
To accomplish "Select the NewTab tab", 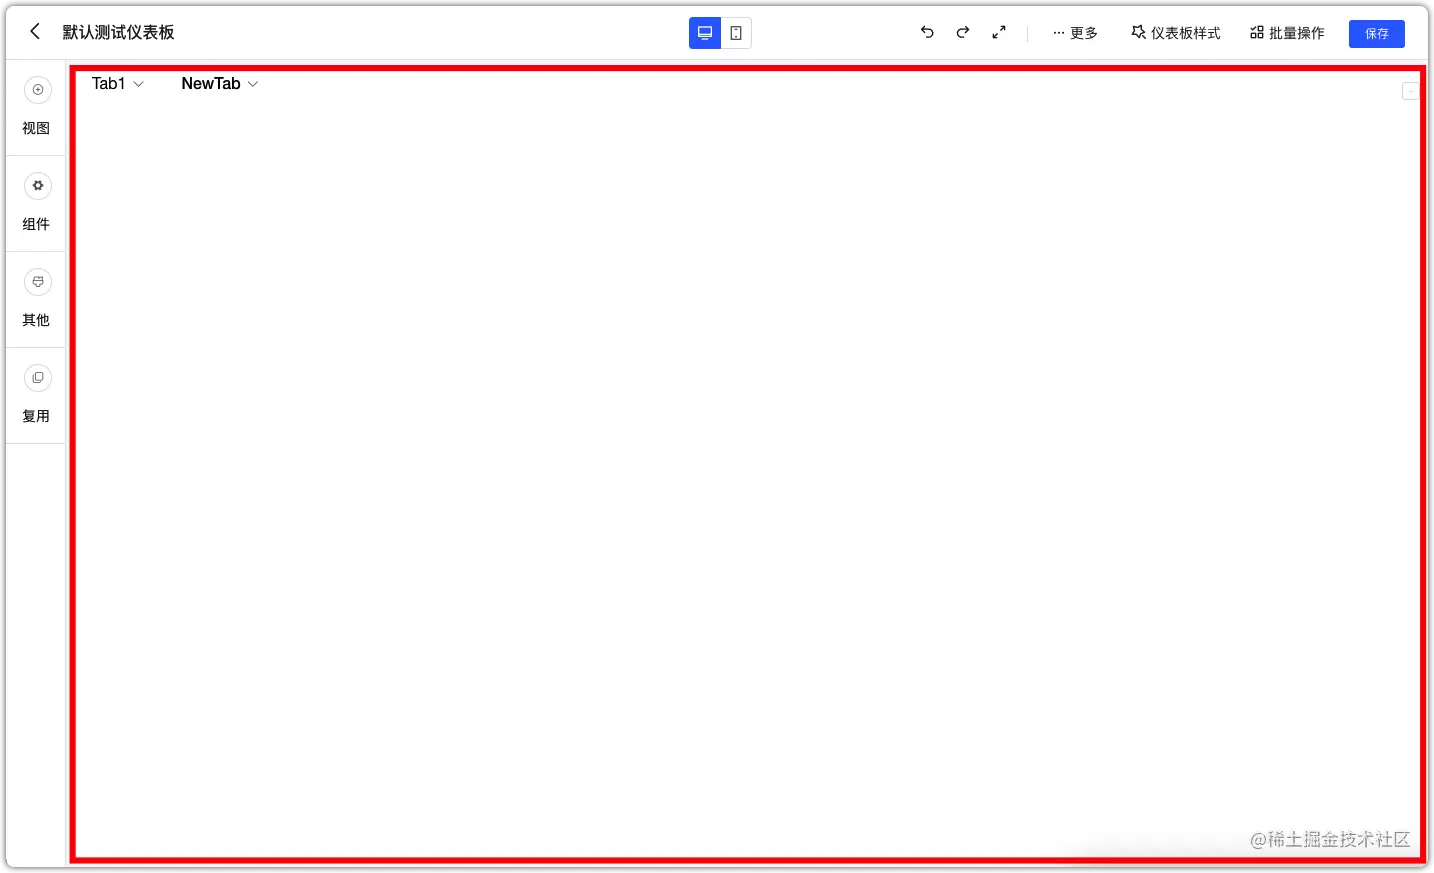I will [210, 84].
